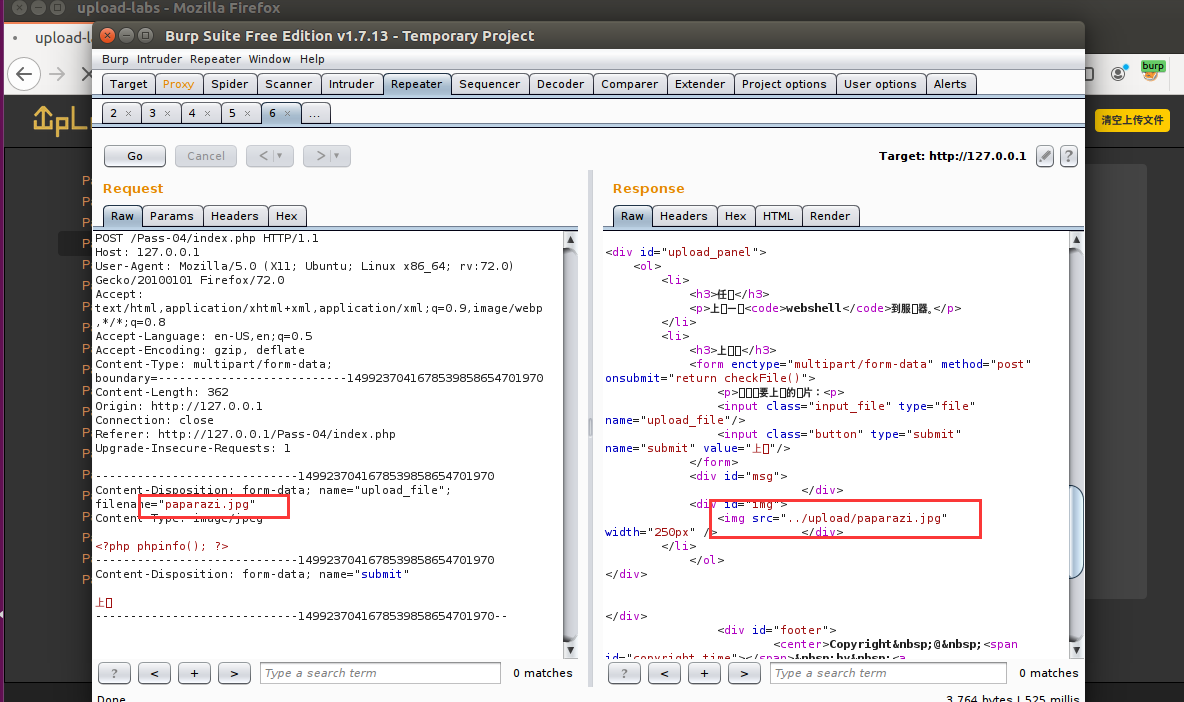
Task: Switch to the Proxy tab
Action: tap(178, 85)
